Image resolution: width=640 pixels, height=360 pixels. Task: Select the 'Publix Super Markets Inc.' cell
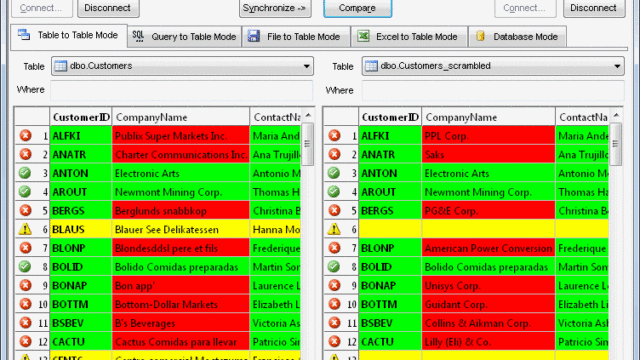pos(181,136)
